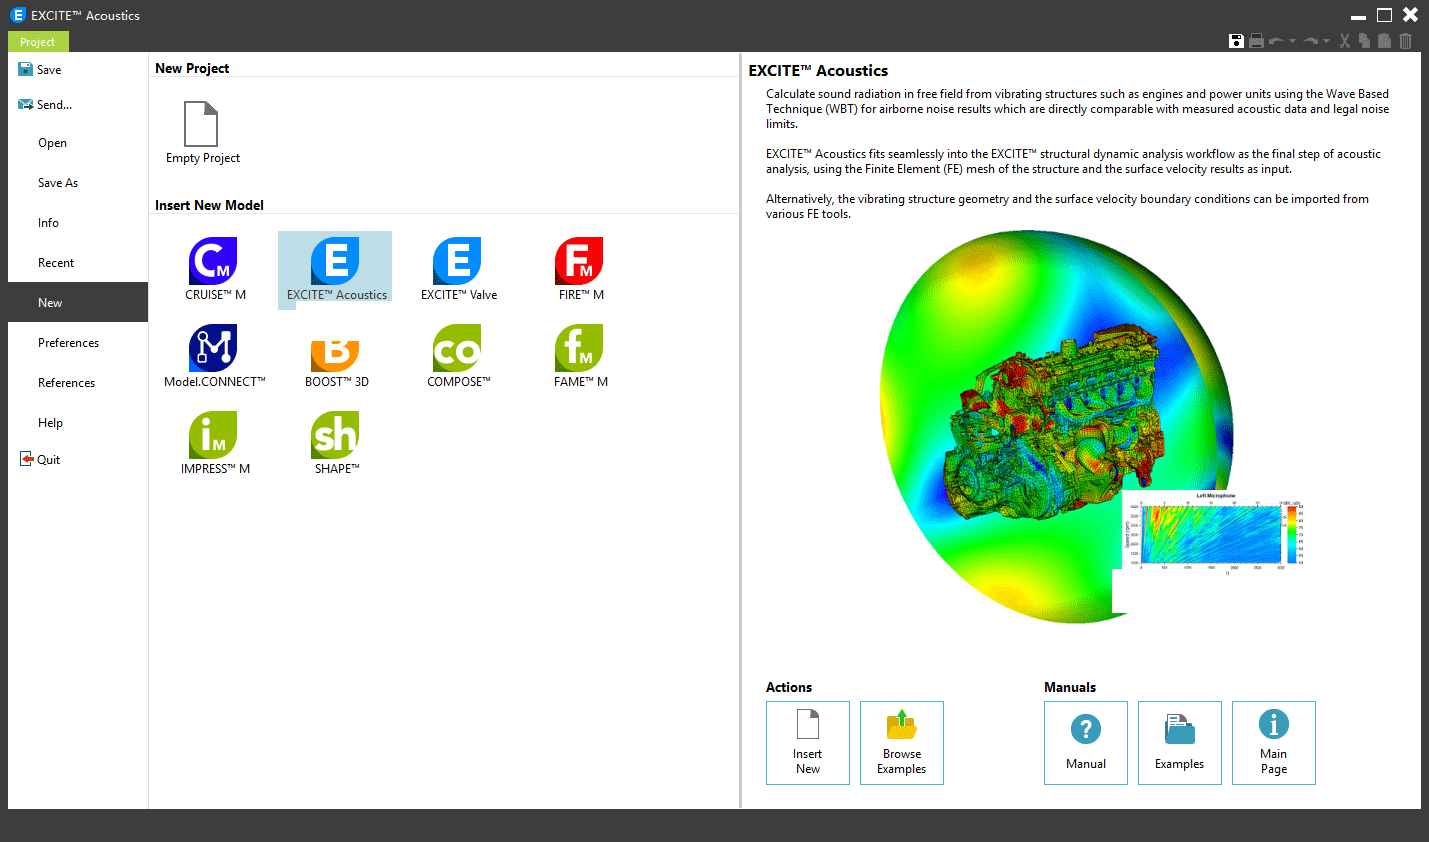This screenshot has width=1429, height=842.
Task: Click the print icon in top toolbar
Action: coord(1256,41)
